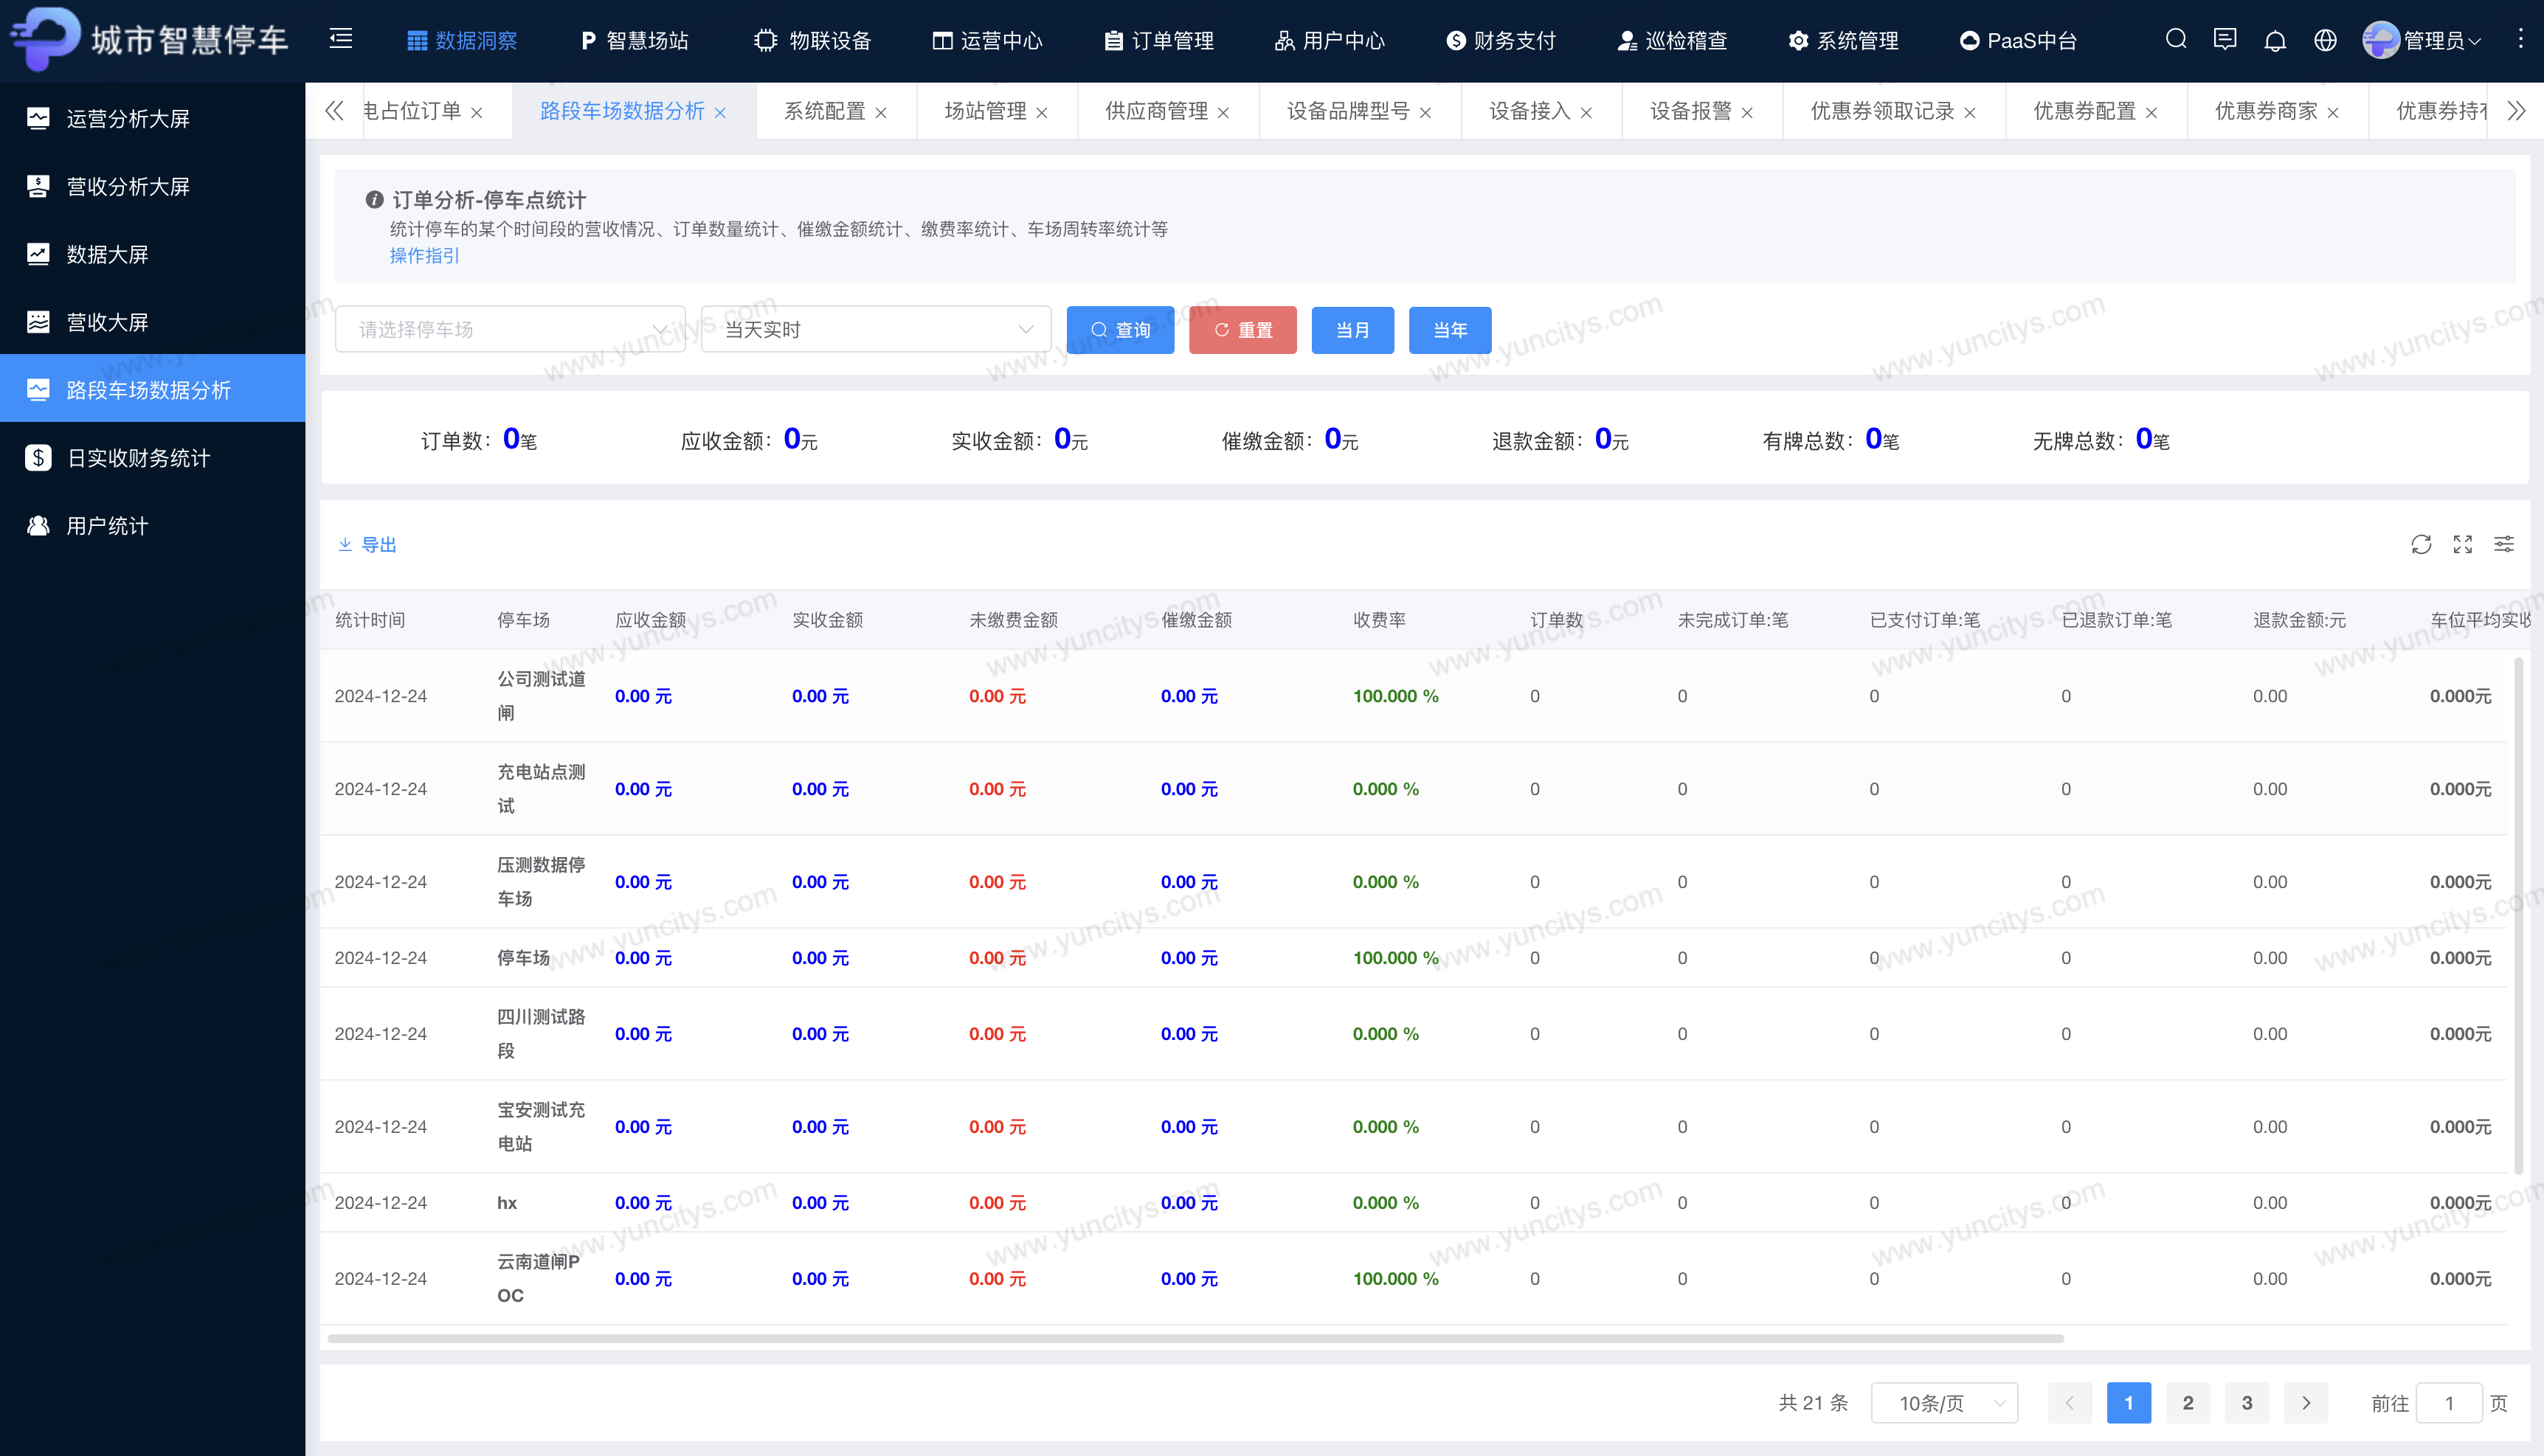Open the 运营中心 top menu
The width and height of the screenshot is (2544, 1456).
pos(987,41)
